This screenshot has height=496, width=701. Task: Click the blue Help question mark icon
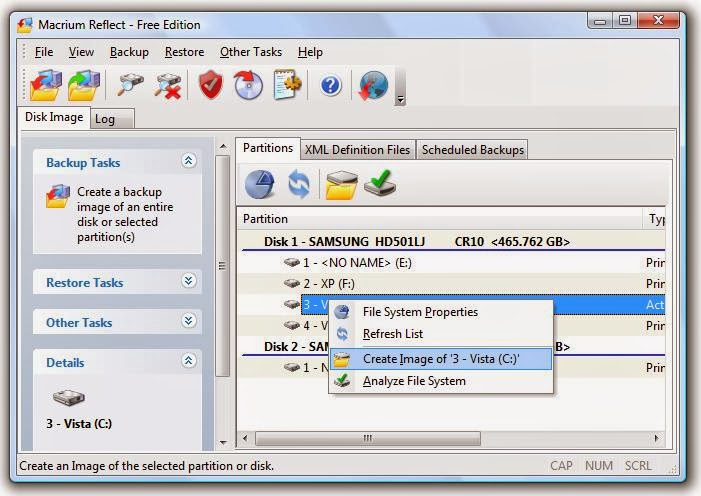point(331,85)
